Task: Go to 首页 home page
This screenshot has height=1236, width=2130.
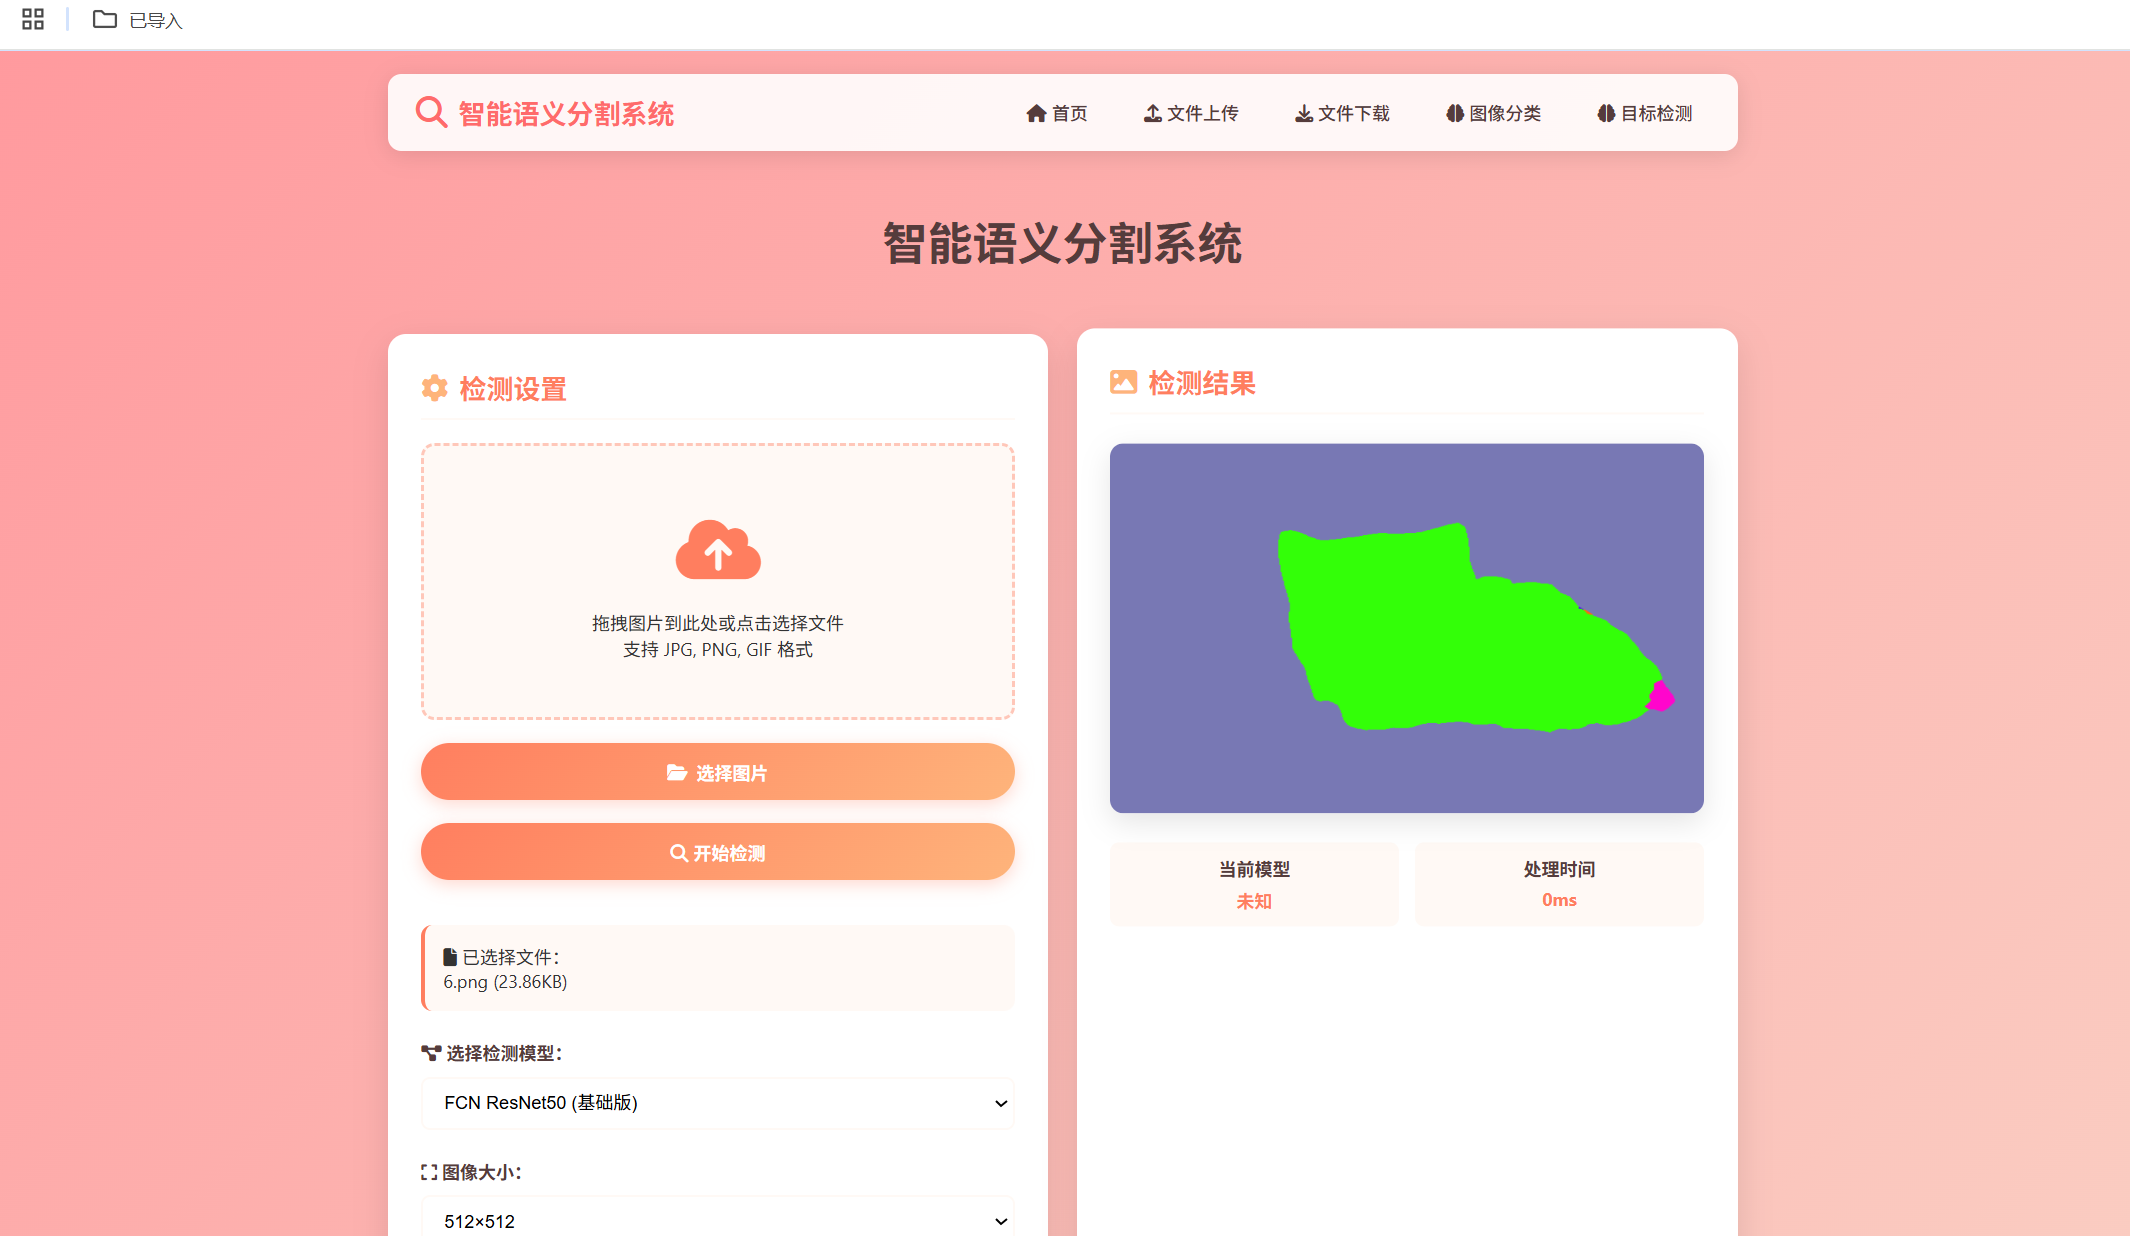Action: [1057, 113]
